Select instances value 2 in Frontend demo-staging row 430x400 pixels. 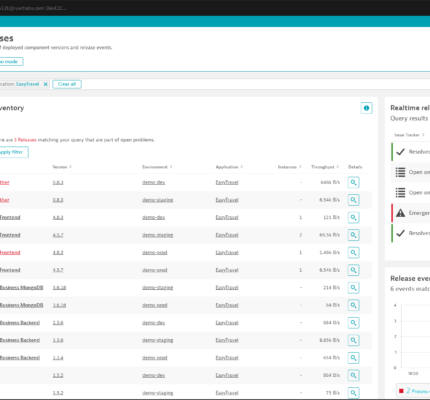[300, 235]
